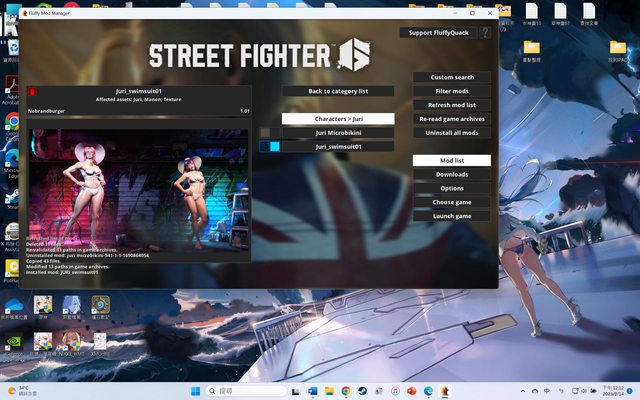
Task: Enable the Juri Microbikini mod toggle
Action: (x=265, y=132)
